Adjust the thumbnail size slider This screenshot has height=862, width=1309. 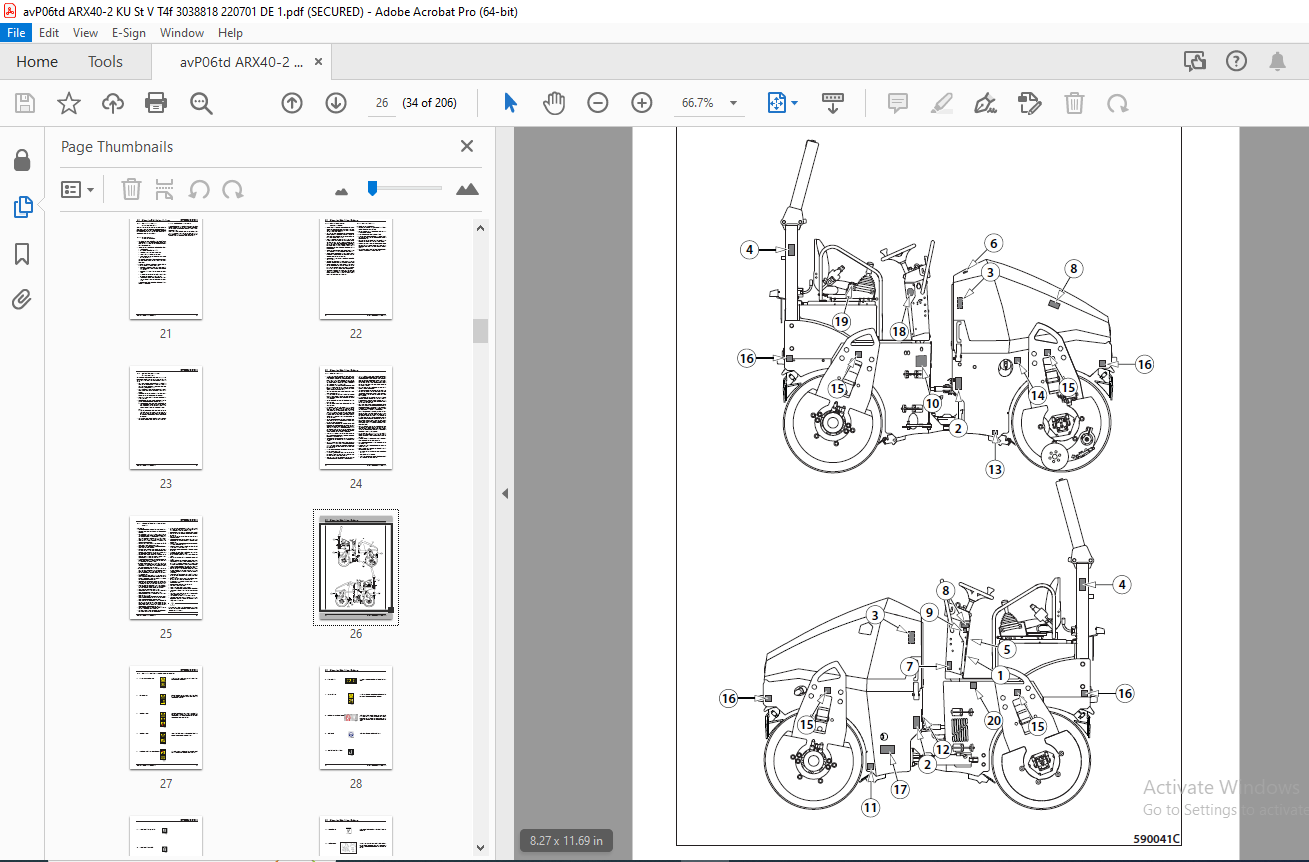[x=372, y=187]
